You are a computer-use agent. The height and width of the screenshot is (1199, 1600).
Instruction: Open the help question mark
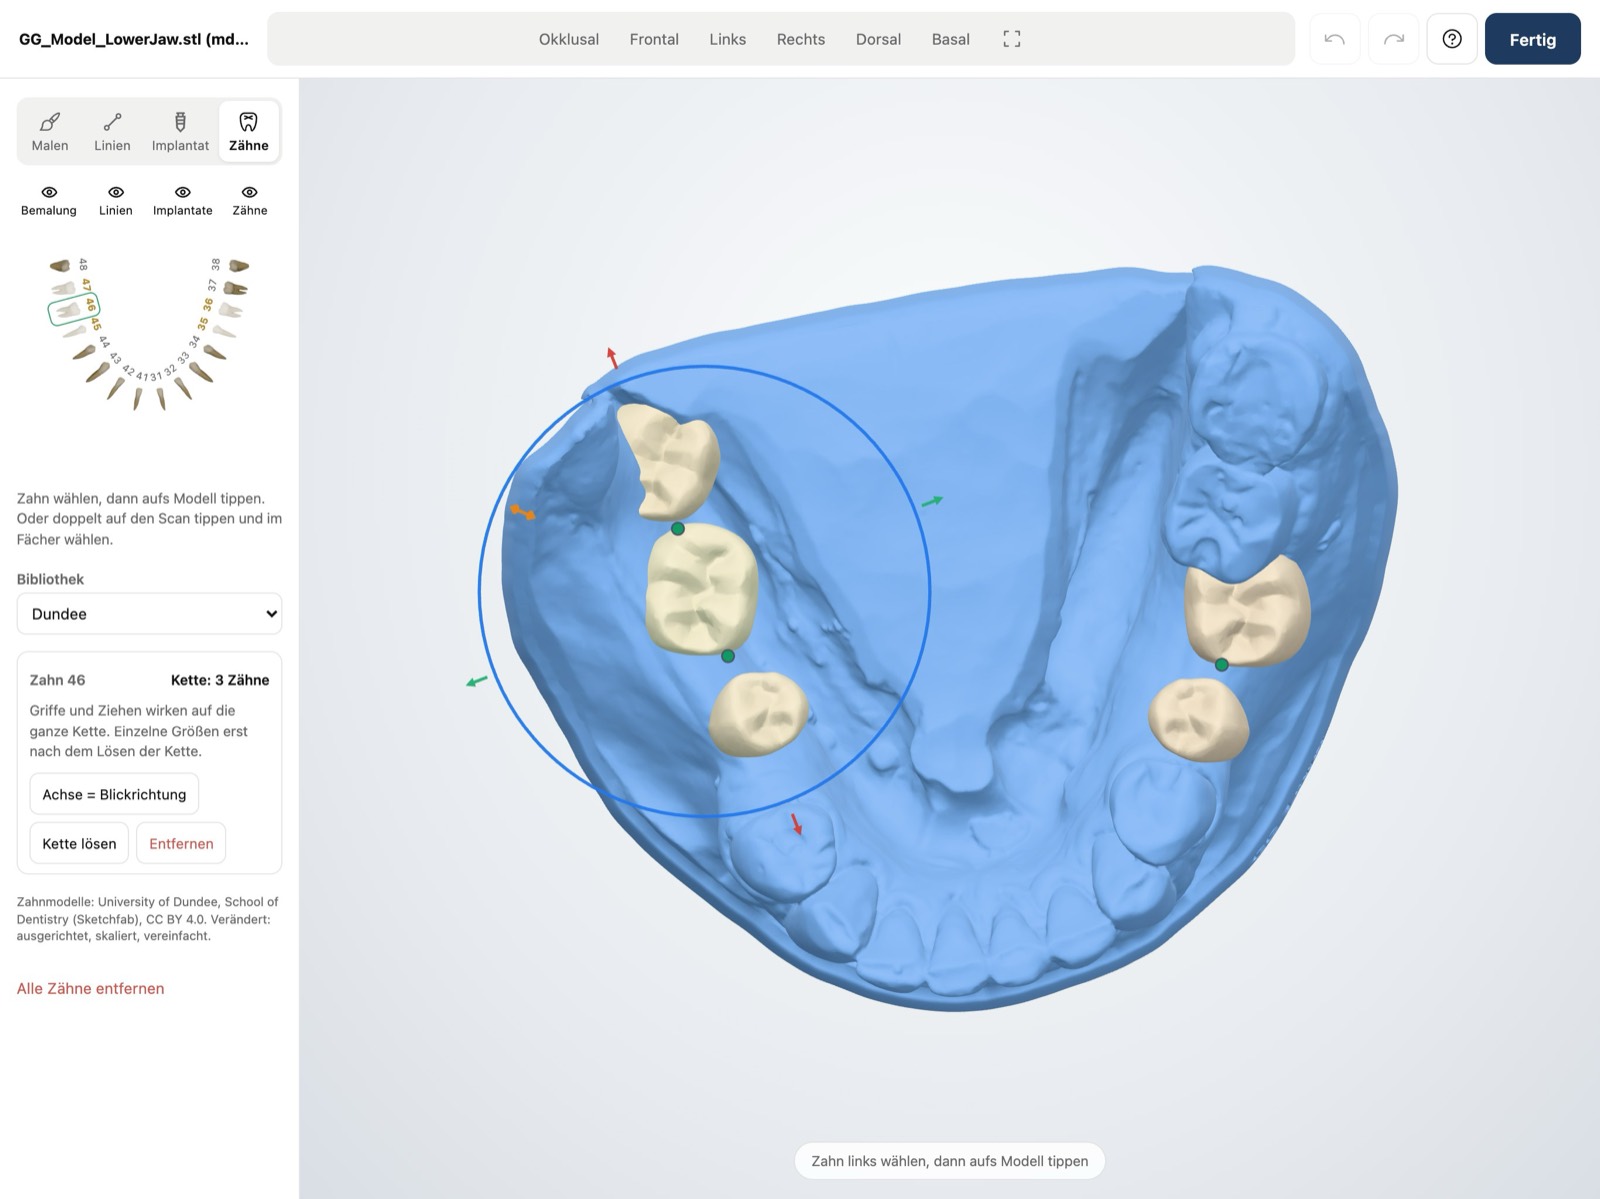[1452, 39]
